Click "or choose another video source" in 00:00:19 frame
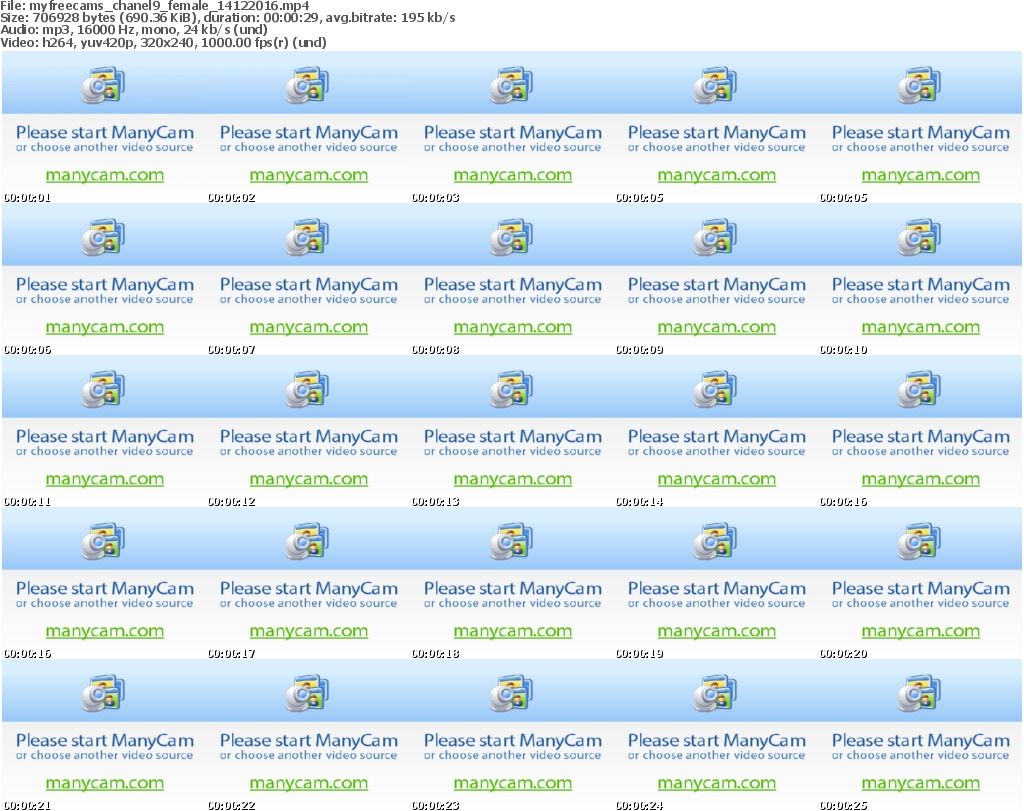The width and height of the screenshot is (1024, 811). point(716,603)
